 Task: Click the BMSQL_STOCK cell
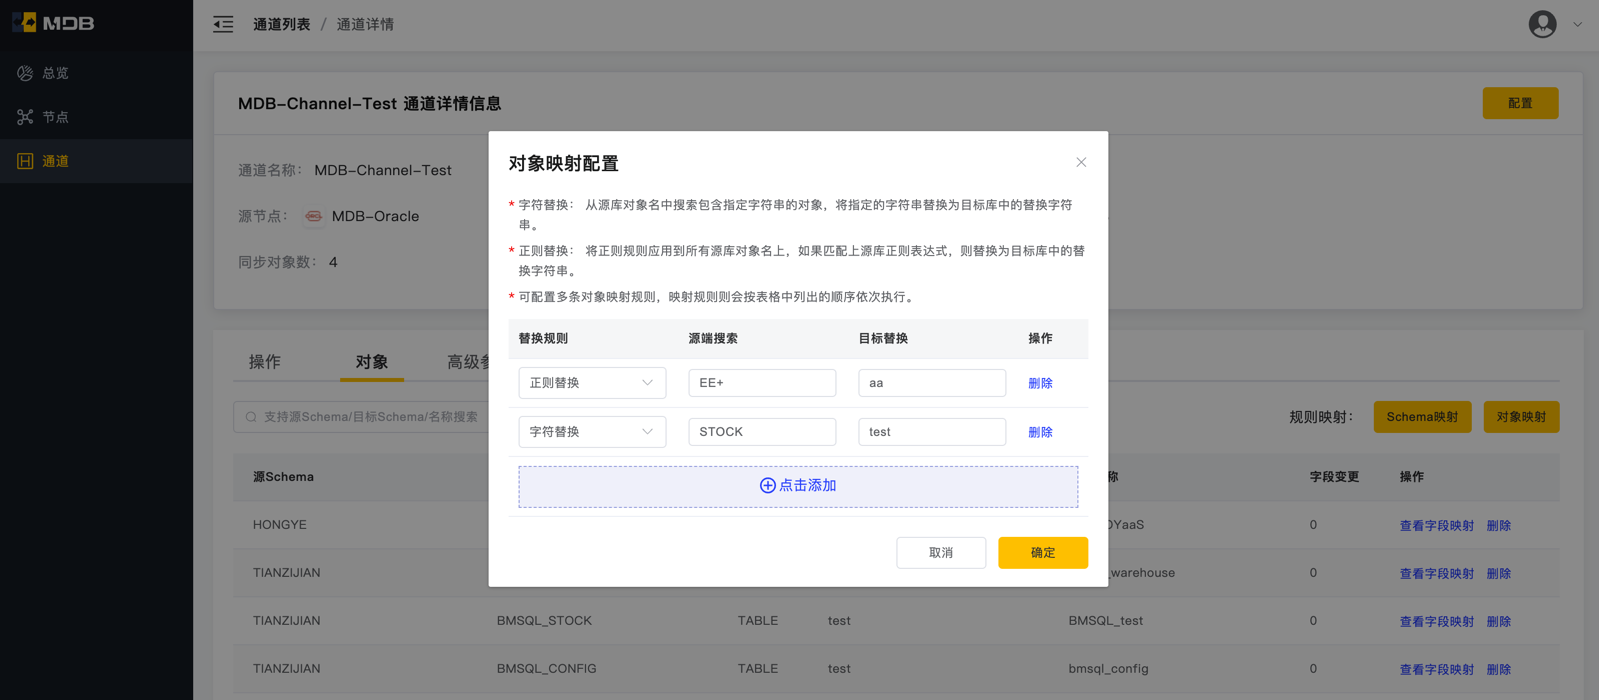pyautogui.click(x=544, y=621)
